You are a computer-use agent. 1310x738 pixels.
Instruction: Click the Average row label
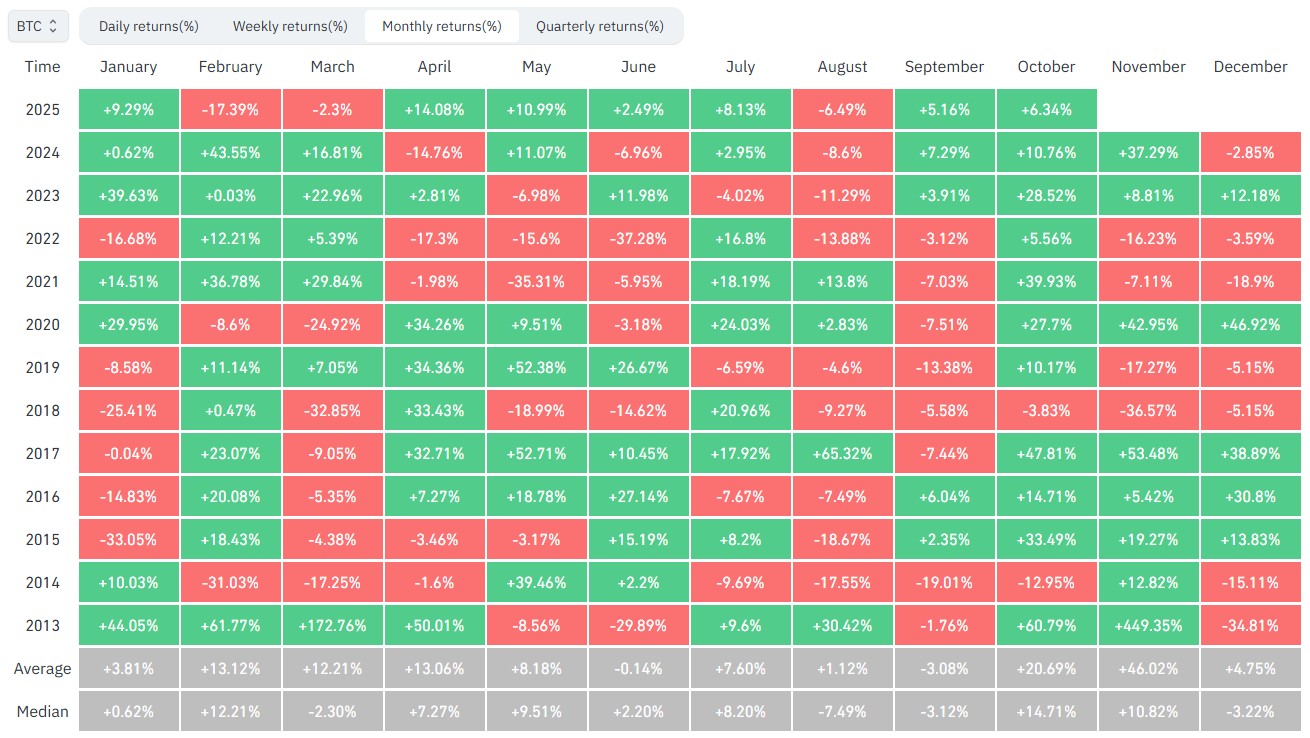pyautogui.click(x=42, y=669)
